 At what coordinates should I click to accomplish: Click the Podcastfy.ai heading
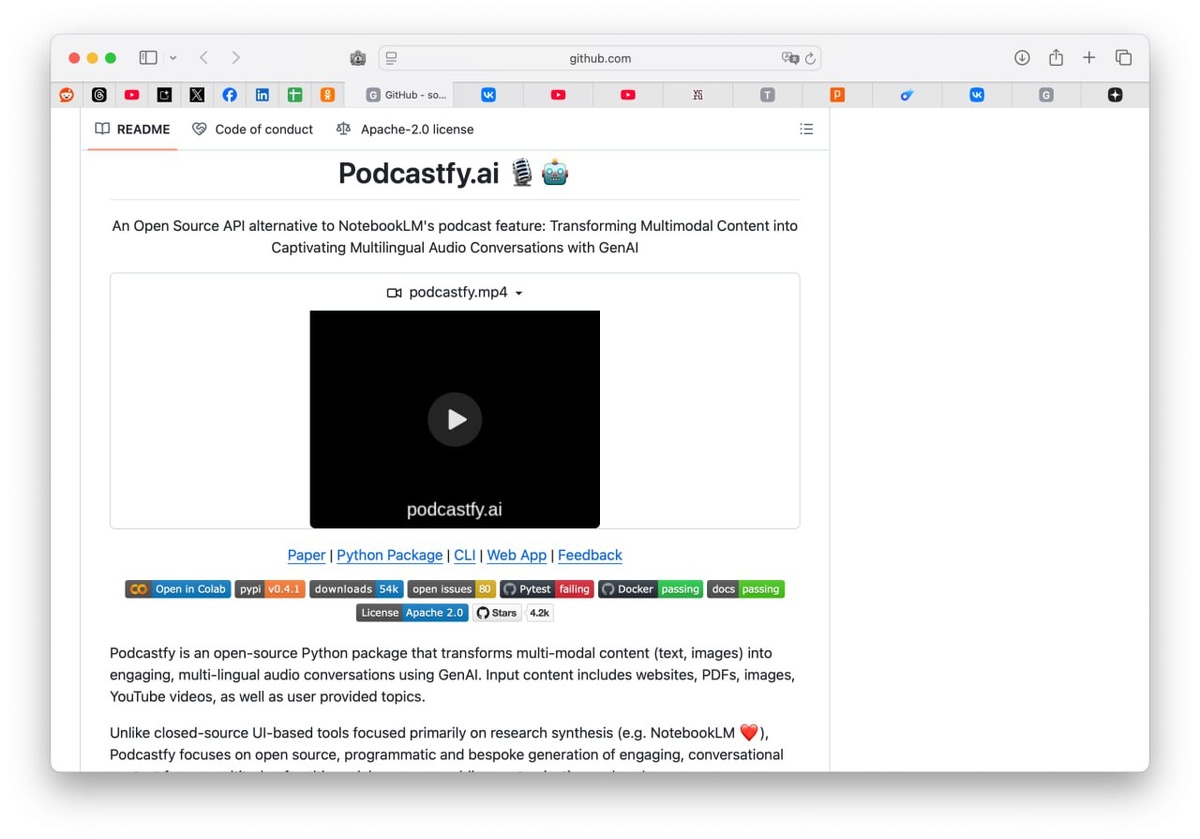coord(454,173)
